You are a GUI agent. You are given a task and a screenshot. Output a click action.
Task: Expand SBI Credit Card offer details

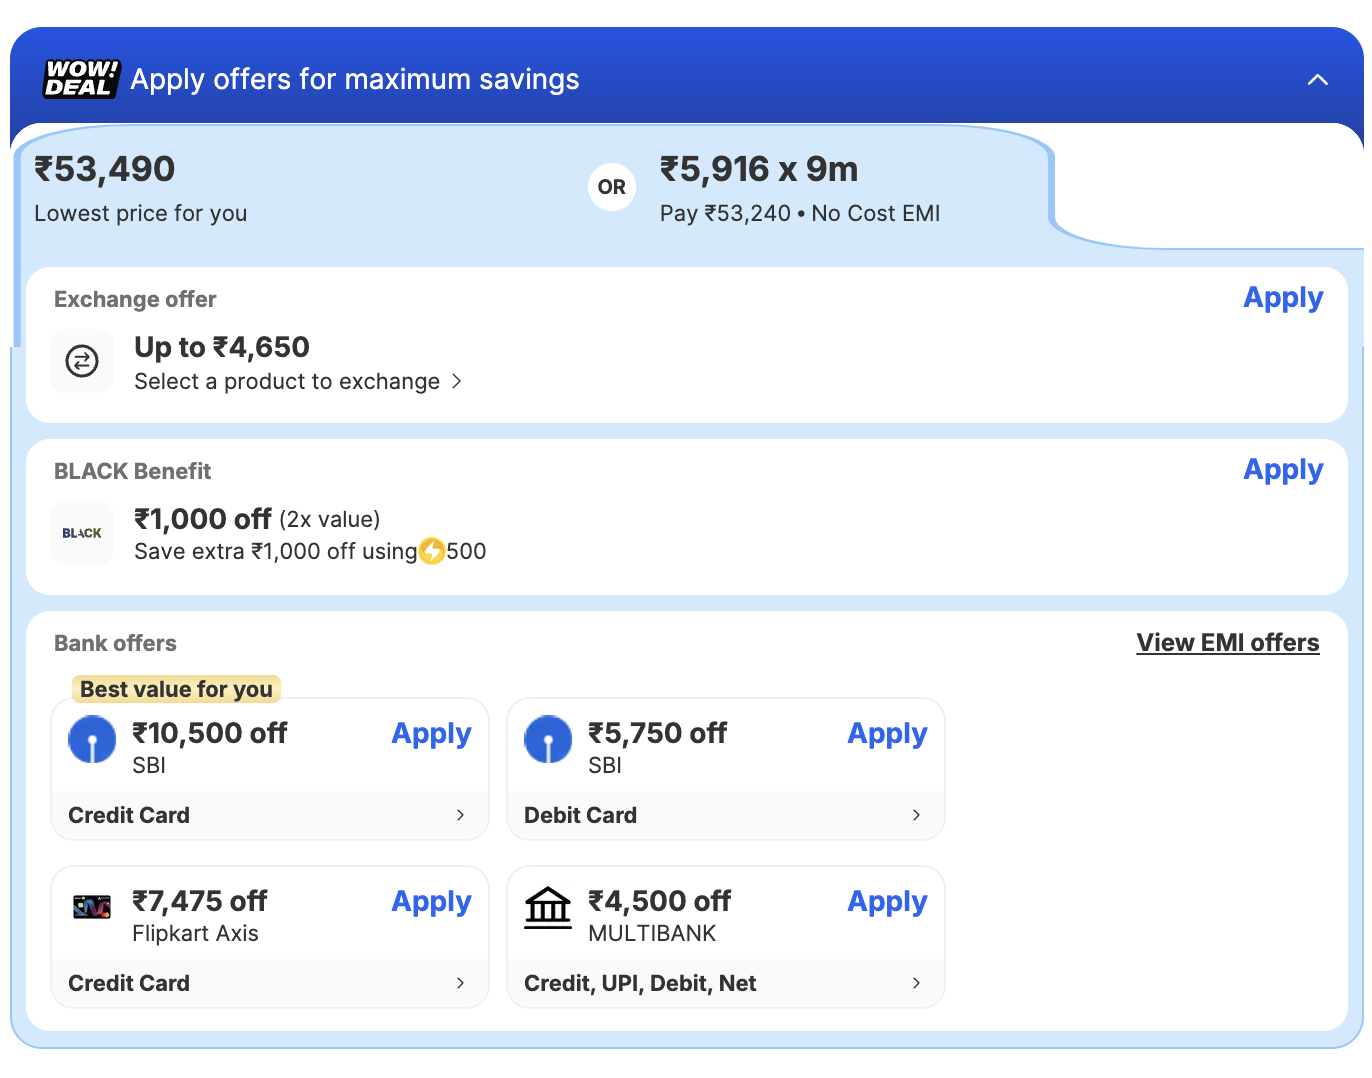coord(460,815)
